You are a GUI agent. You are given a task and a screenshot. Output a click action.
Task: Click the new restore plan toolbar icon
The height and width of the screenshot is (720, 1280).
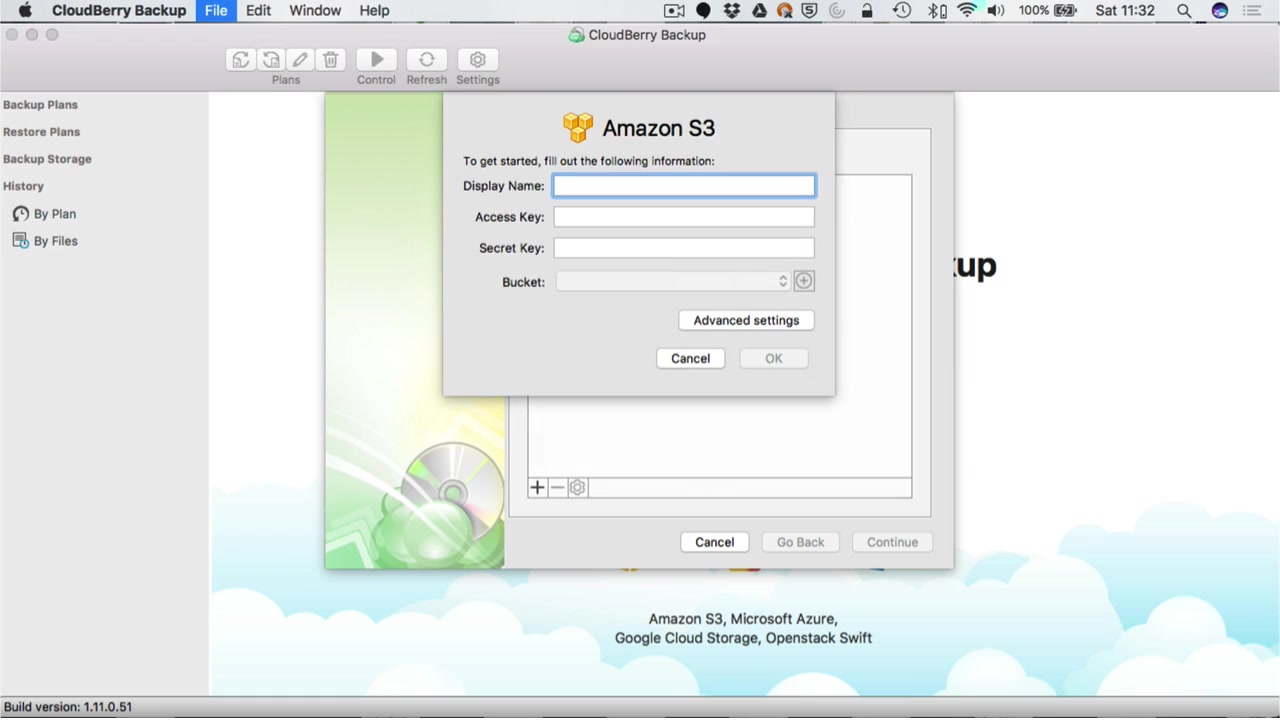(x=271, y=60)
